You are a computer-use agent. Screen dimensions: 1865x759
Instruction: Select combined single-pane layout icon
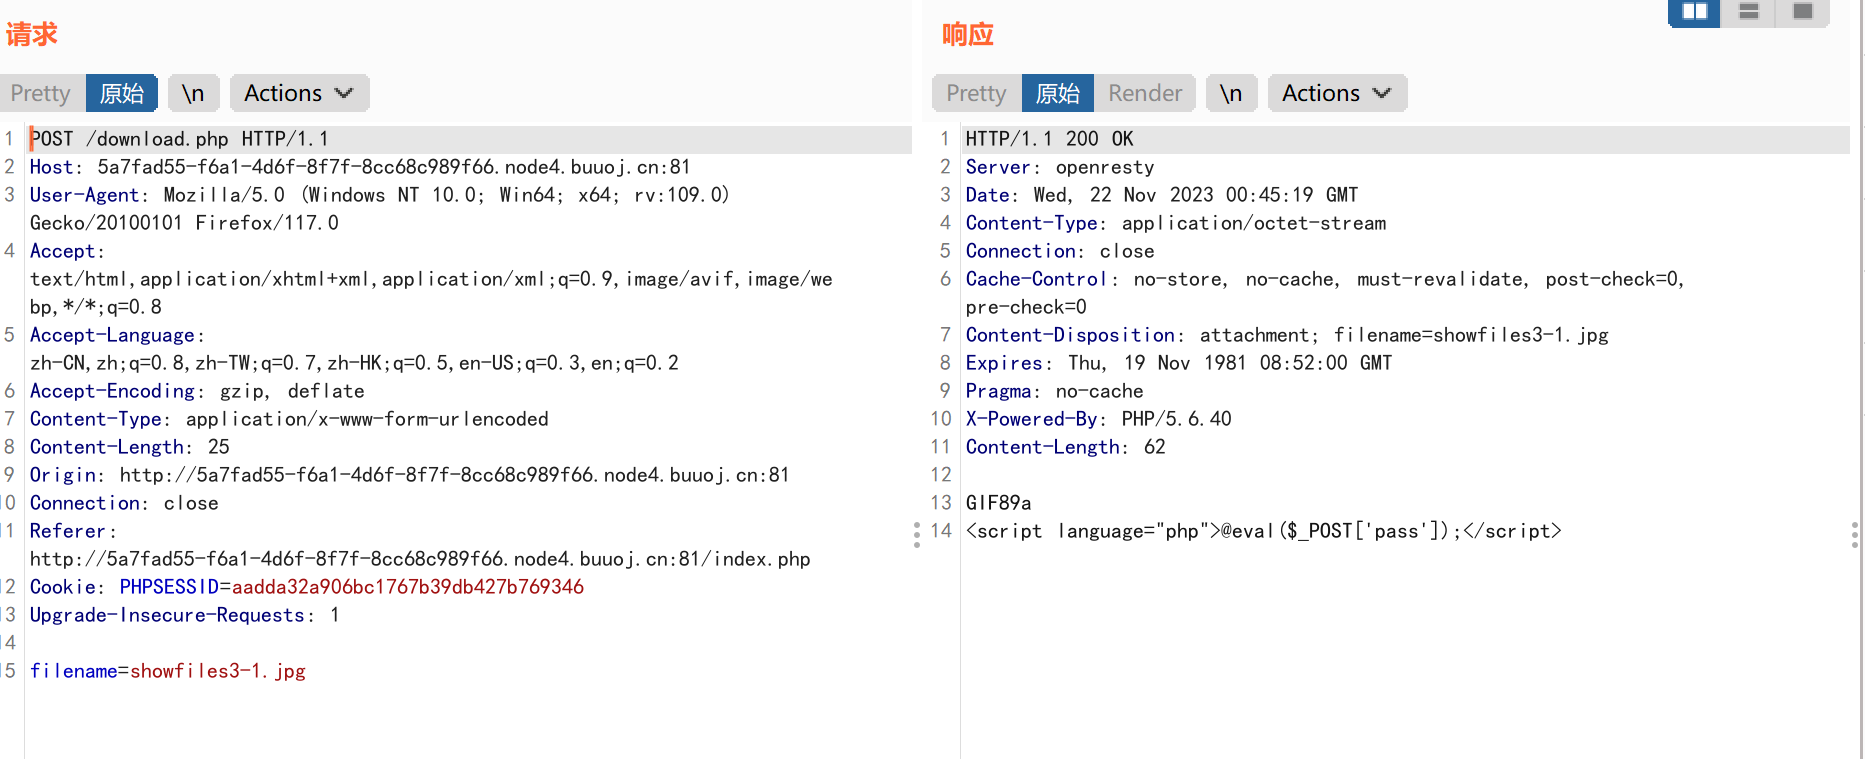[1802, 12]
